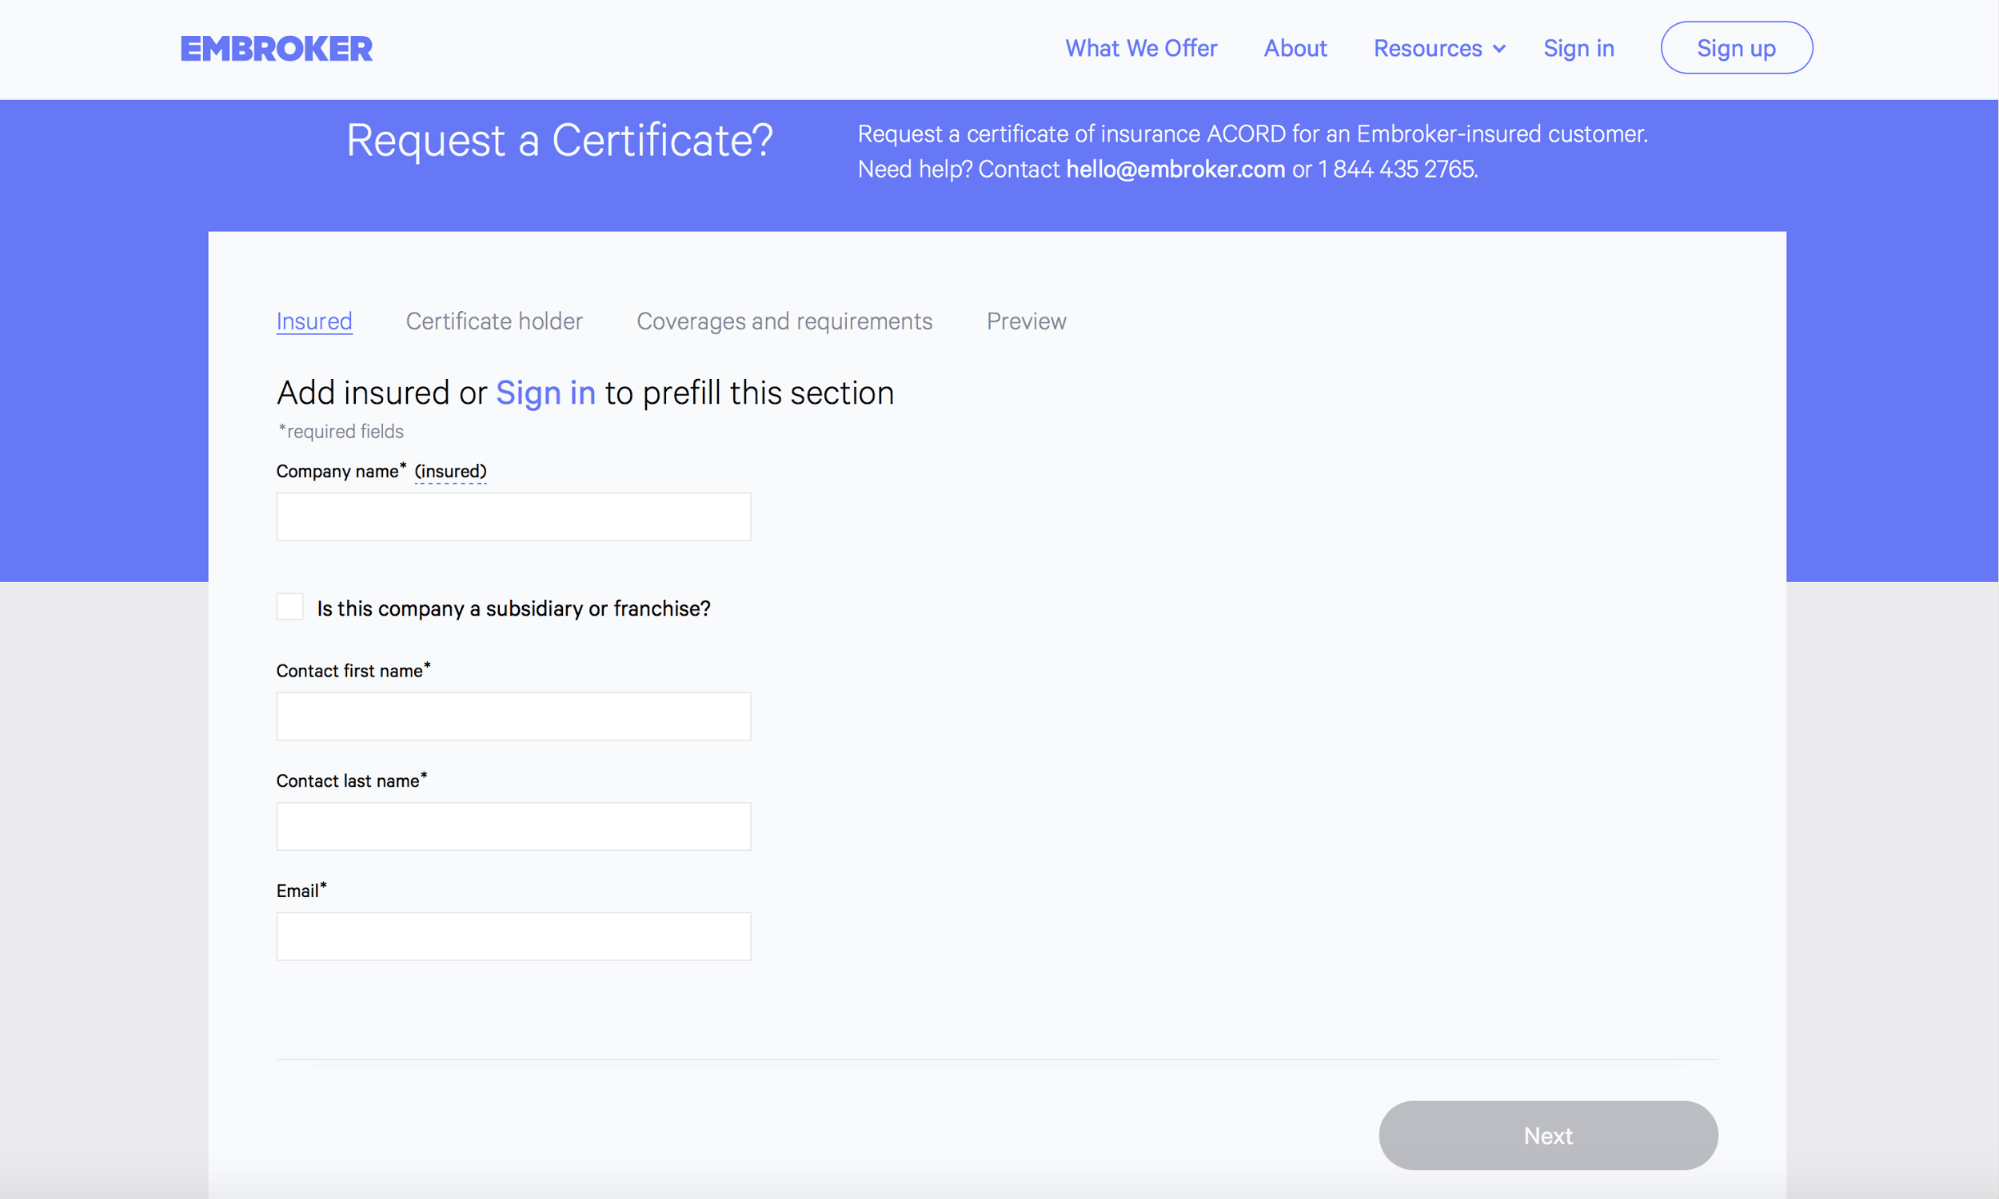1999x1199 pixels.
Task: Click the Email input field
Action: 513,936
